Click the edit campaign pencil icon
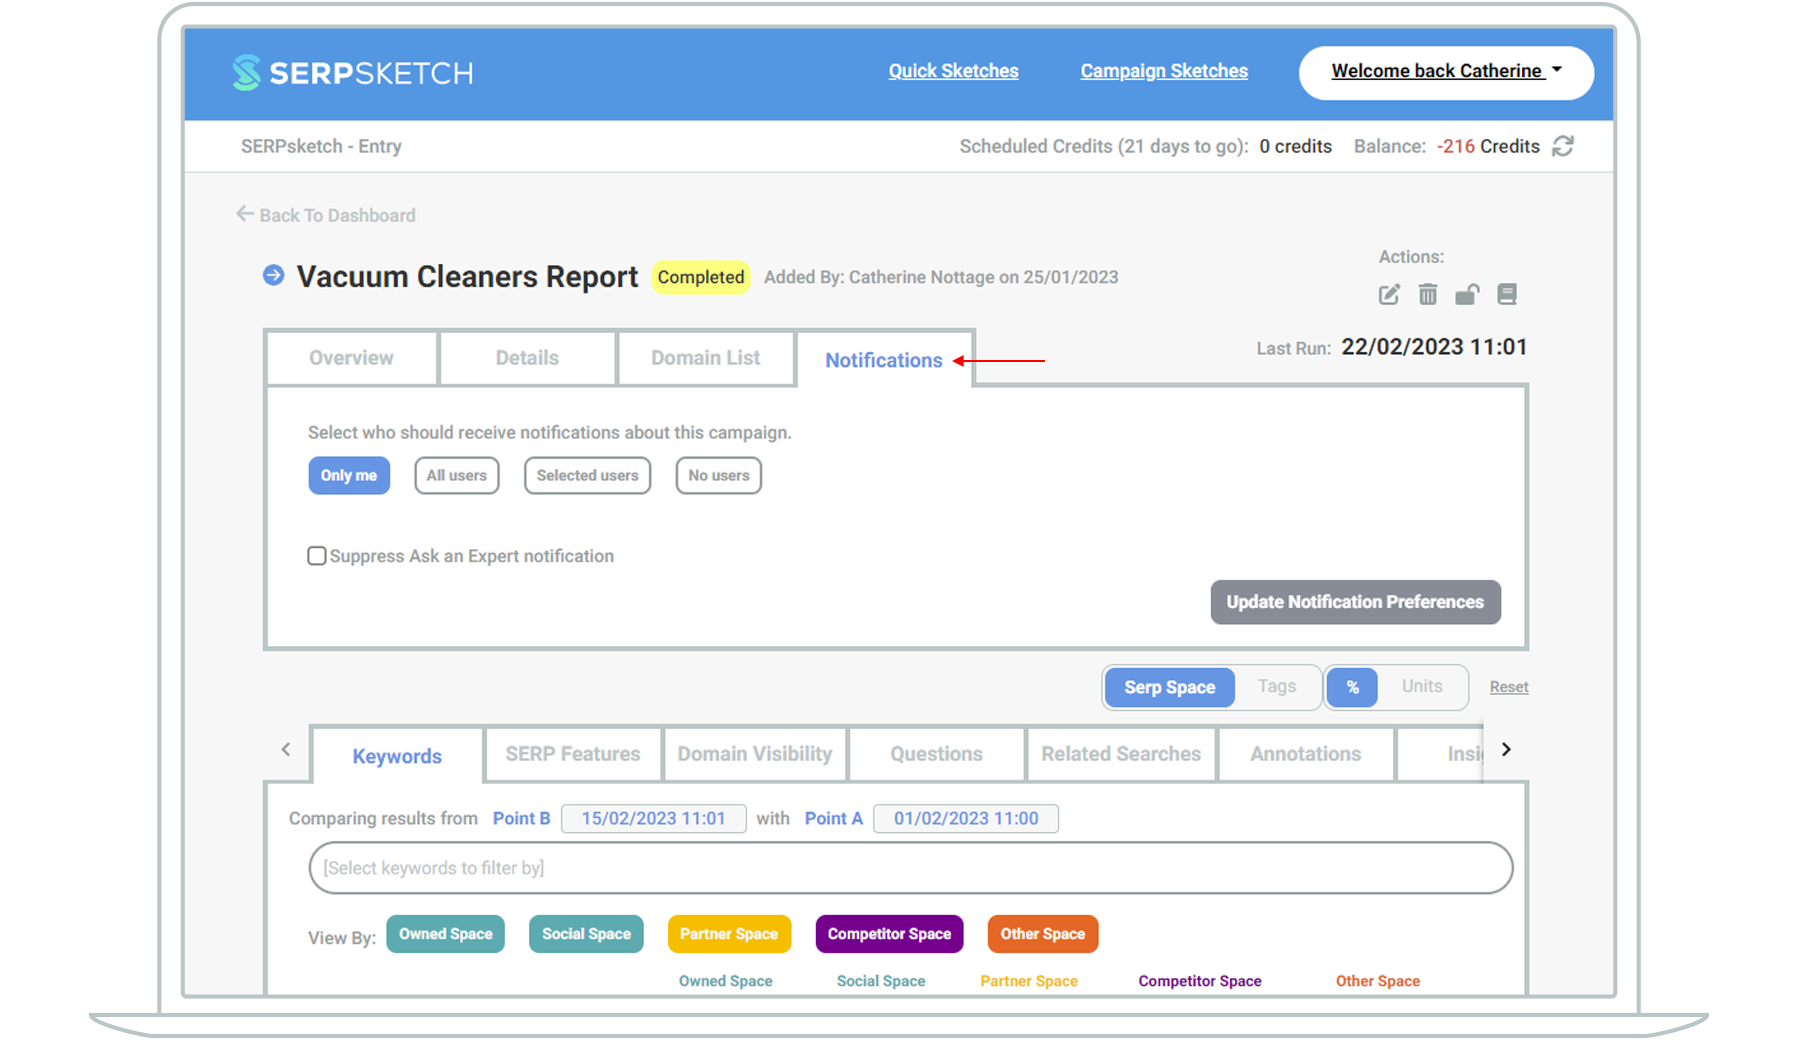Image resolution: width=1800 pixels, height=1040 pixels. pos(1389,294)
